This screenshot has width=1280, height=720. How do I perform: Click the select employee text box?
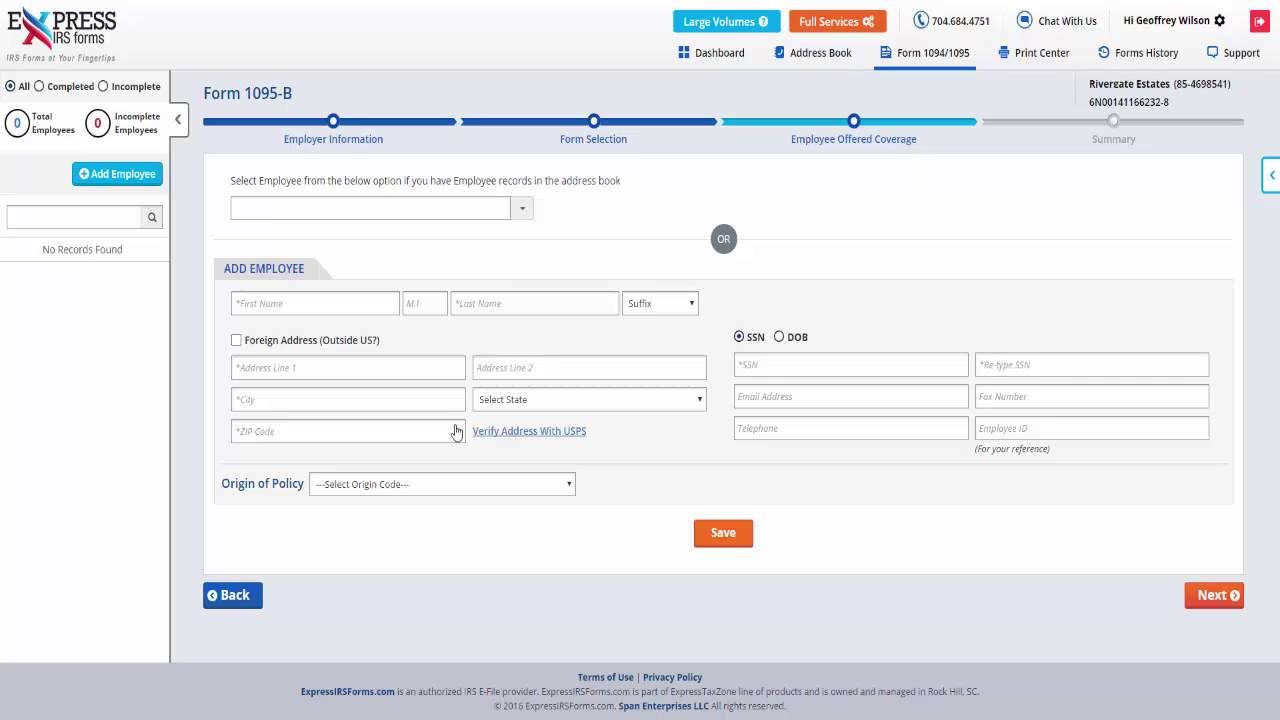coord(370,208)
